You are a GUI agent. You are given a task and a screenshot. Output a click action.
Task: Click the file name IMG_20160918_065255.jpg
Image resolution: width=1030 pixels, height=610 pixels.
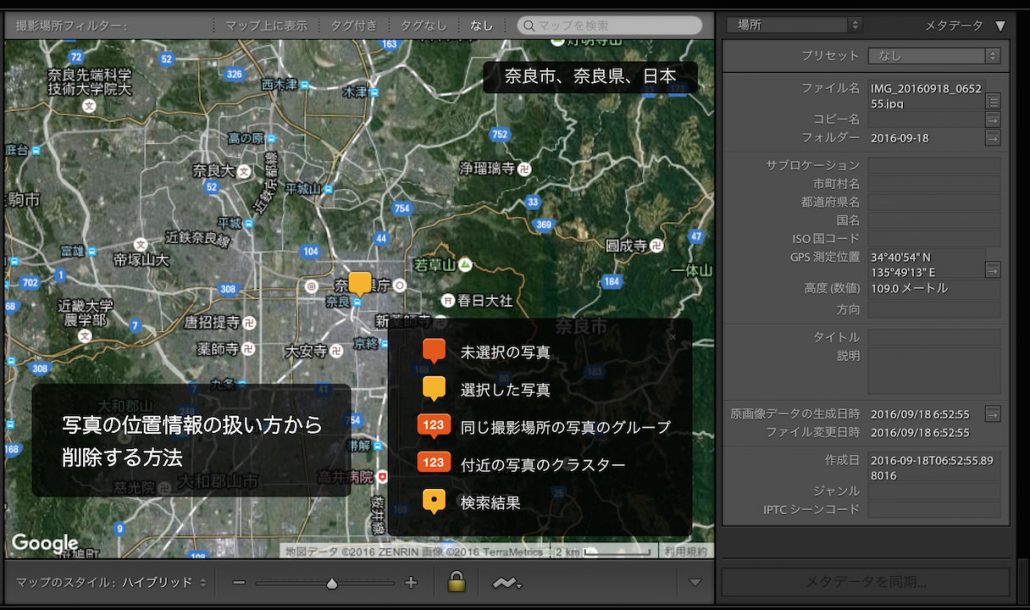pos(926,96)
